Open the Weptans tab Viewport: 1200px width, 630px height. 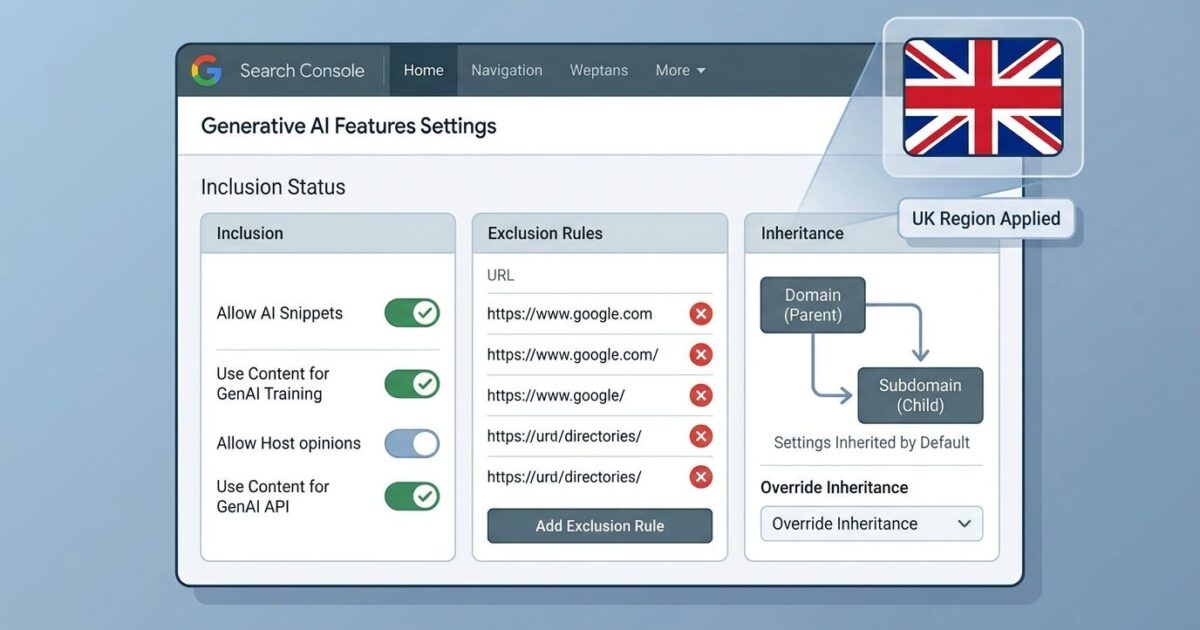tap(599, 70)
